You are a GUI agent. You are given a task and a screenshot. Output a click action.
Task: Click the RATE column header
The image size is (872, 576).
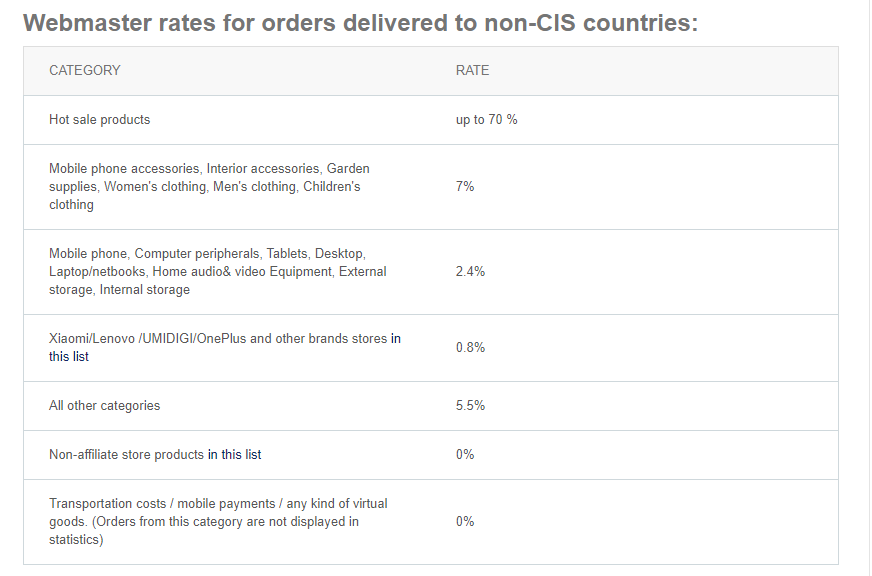click(x=472, y=71)
